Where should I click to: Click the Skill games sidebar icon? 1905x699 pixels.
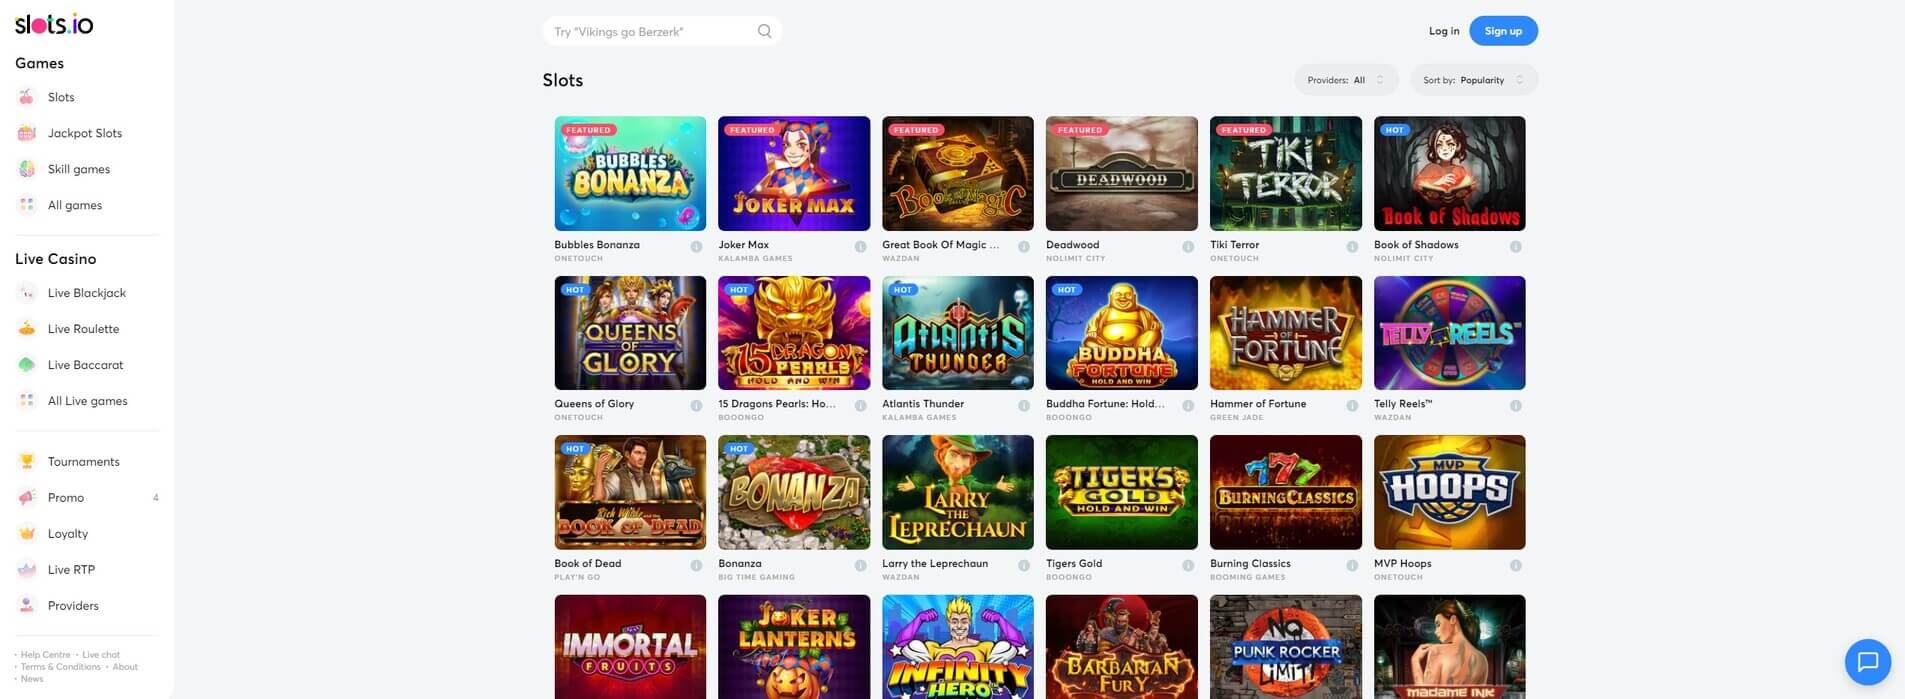[27, 169]
